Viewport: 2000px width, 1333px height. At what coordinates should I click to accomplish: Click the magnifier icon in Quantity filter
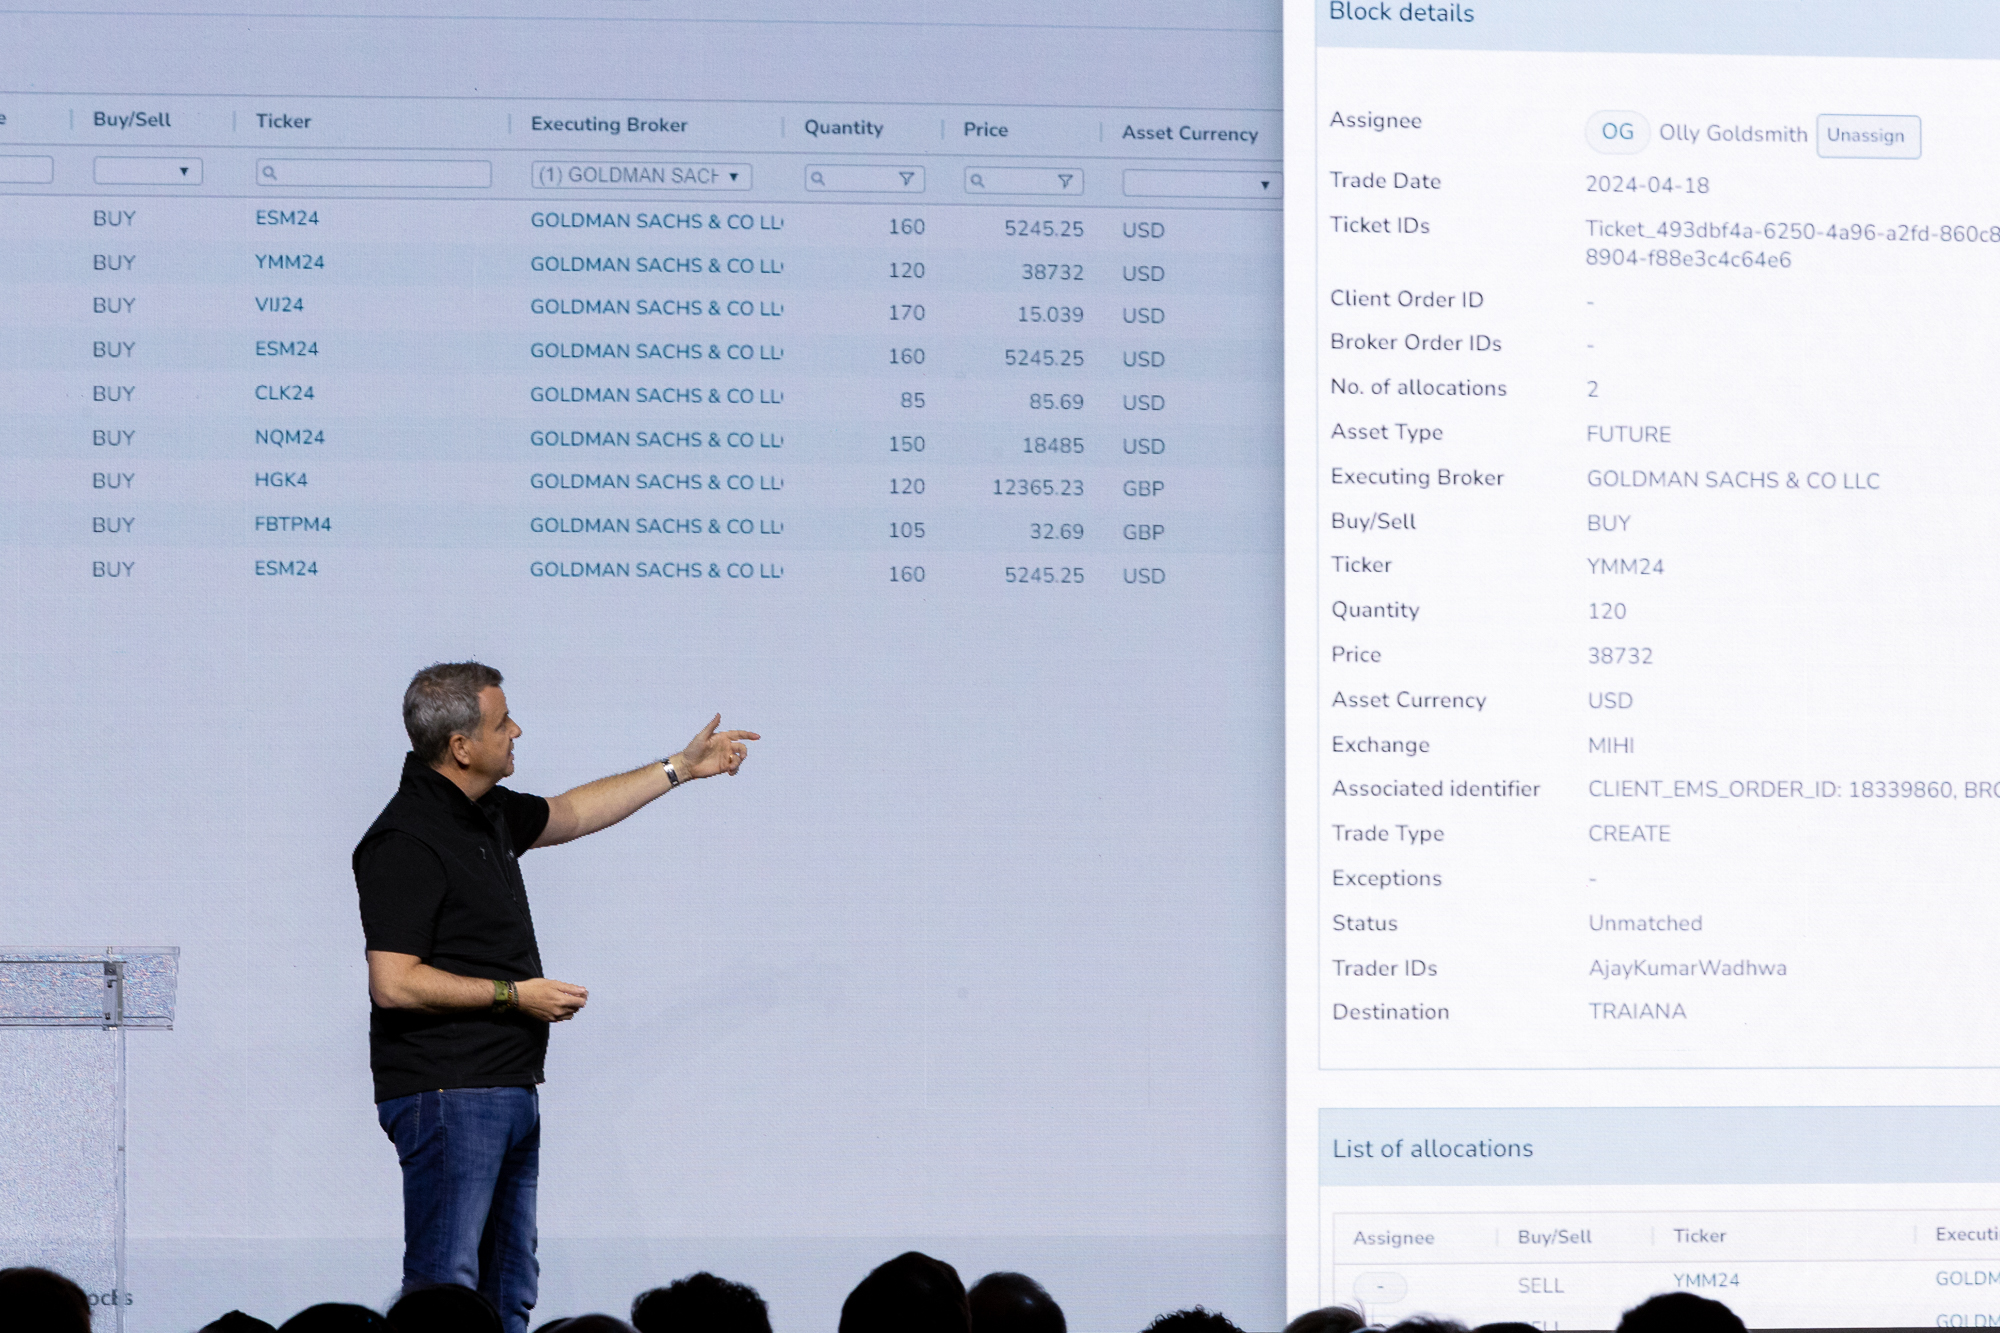tap(818, 179)
